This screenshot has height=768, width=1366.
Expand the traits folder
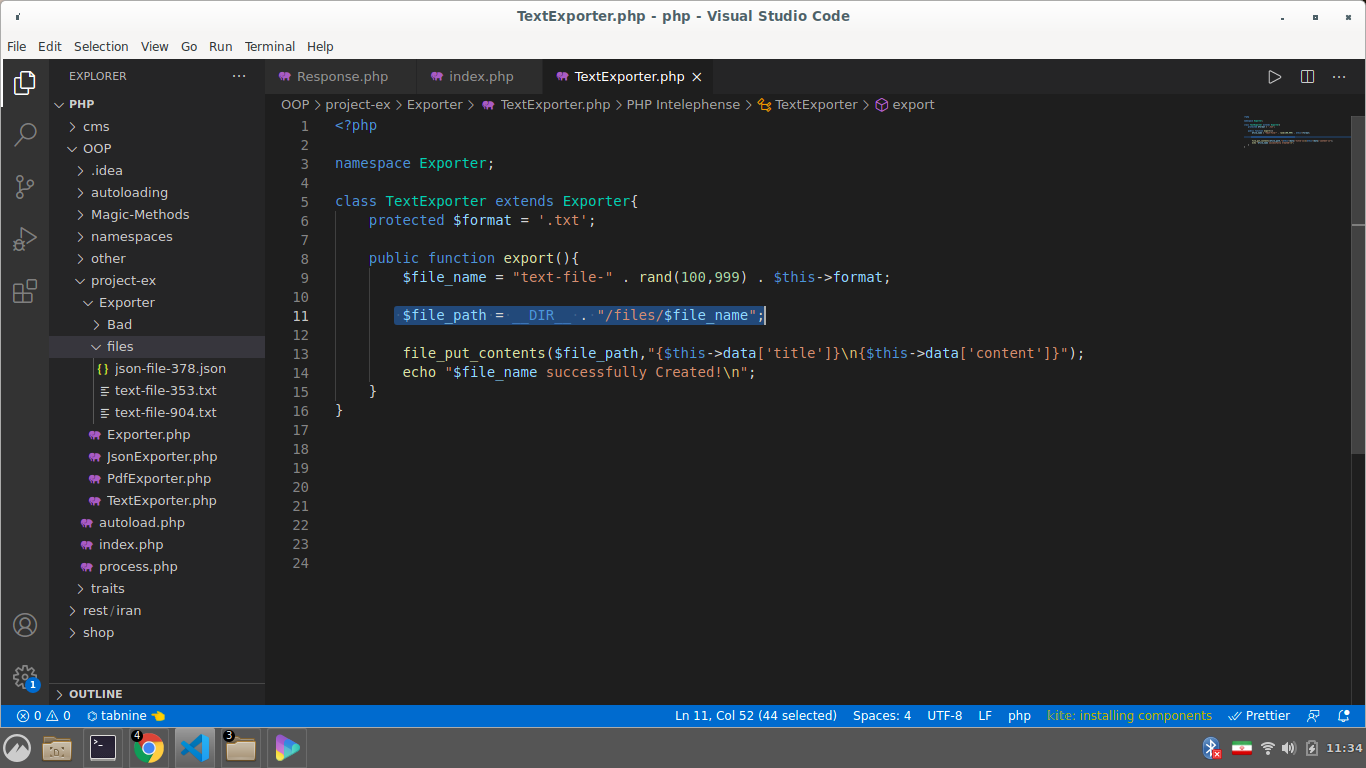tap(157, 588)
